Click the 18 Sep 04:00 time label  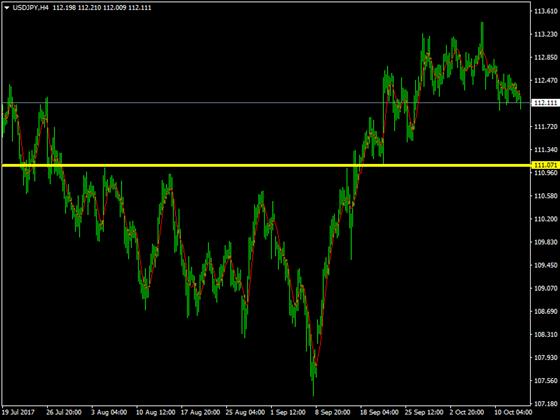379,412
